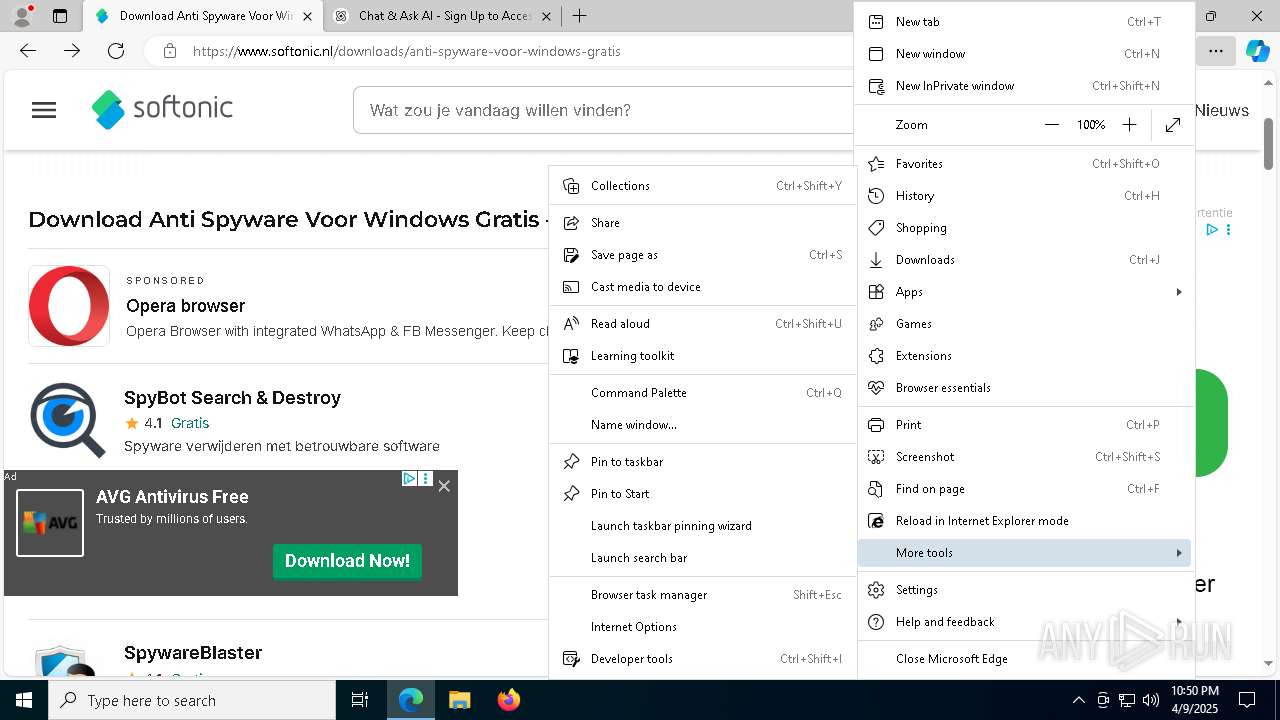Click the volume icon in system tray

(1151, 700)
